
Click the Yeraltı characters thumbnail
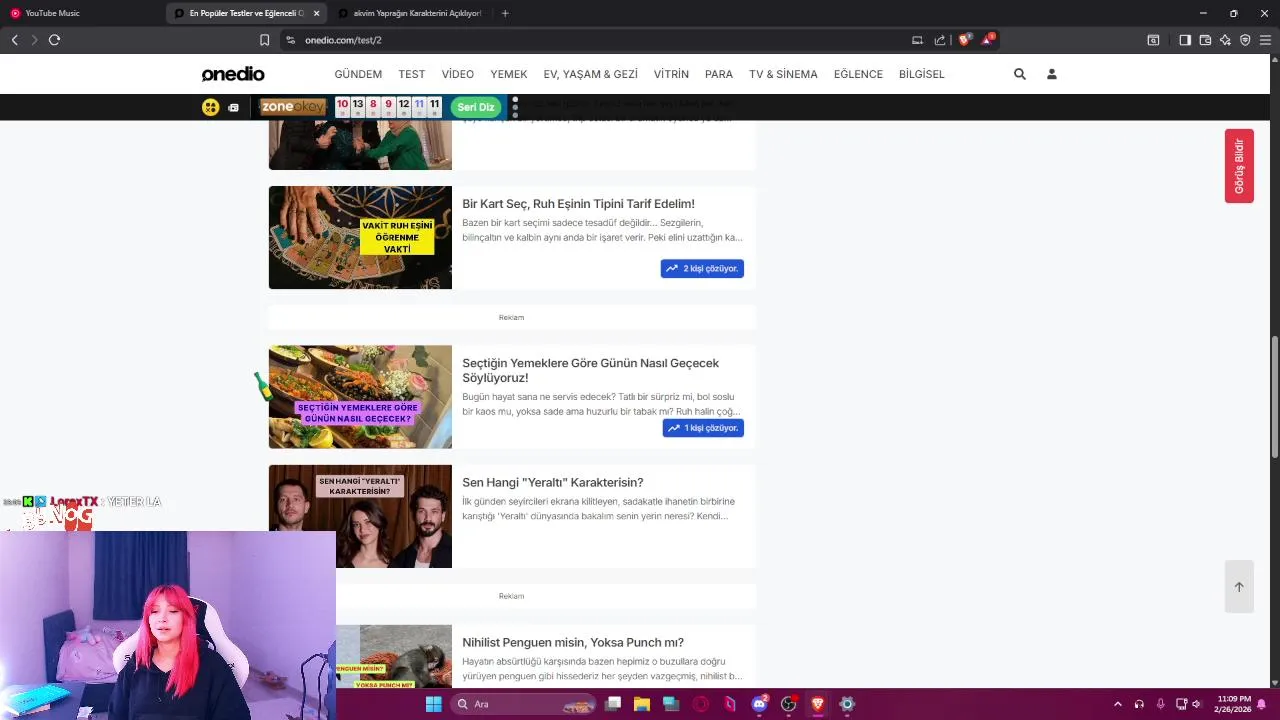click(360, 516)
